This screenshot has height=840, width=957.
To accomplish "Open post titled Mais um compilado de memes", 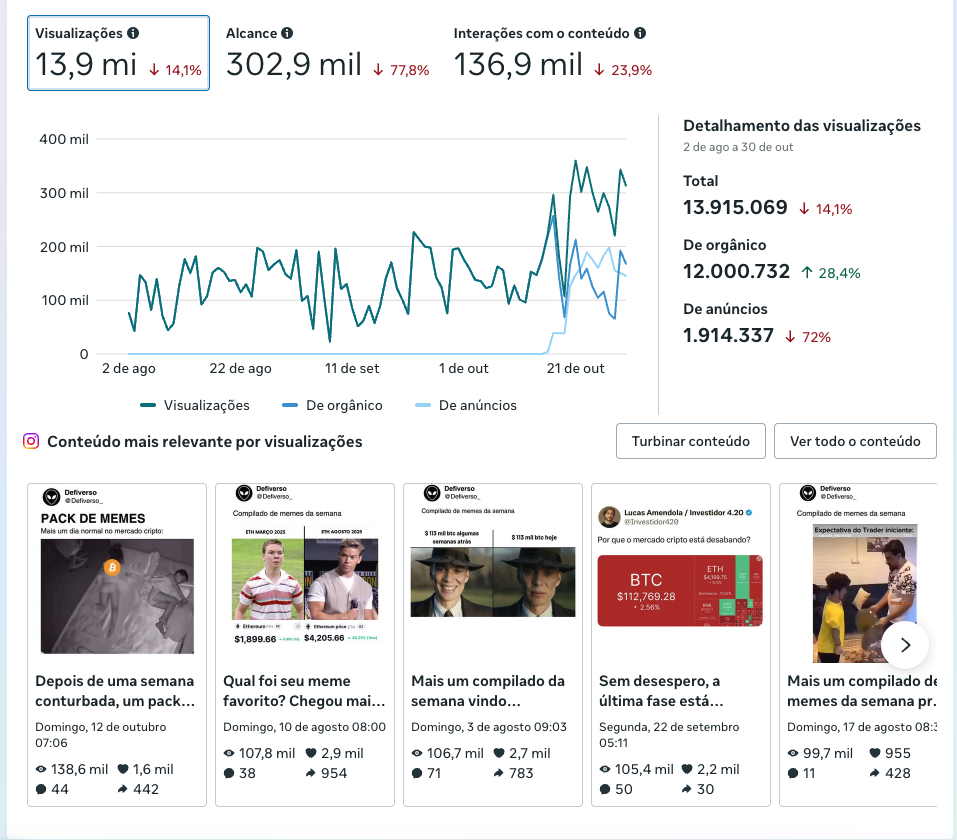I will 862,691.
